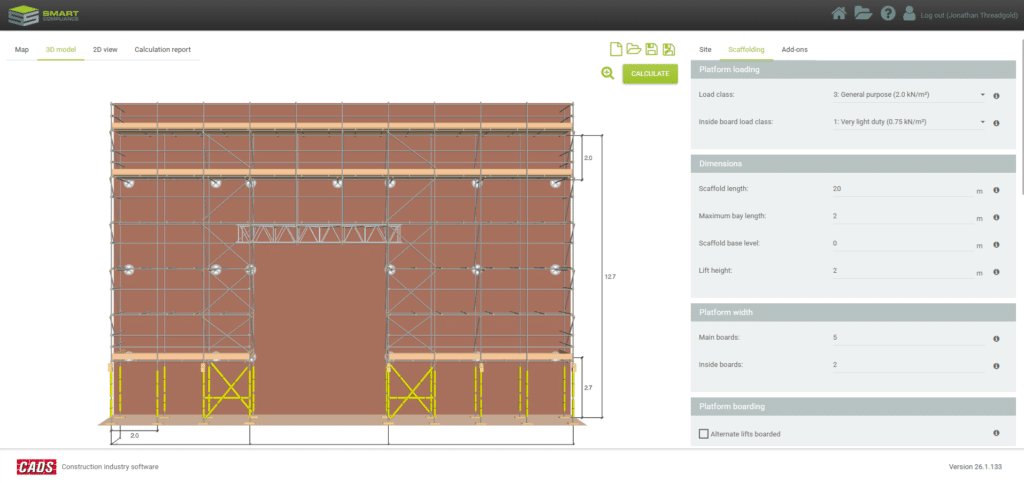The width and height of the screenshot is (1024, 483).
Task: Show info for Lift height
Action: click(997, 272)
